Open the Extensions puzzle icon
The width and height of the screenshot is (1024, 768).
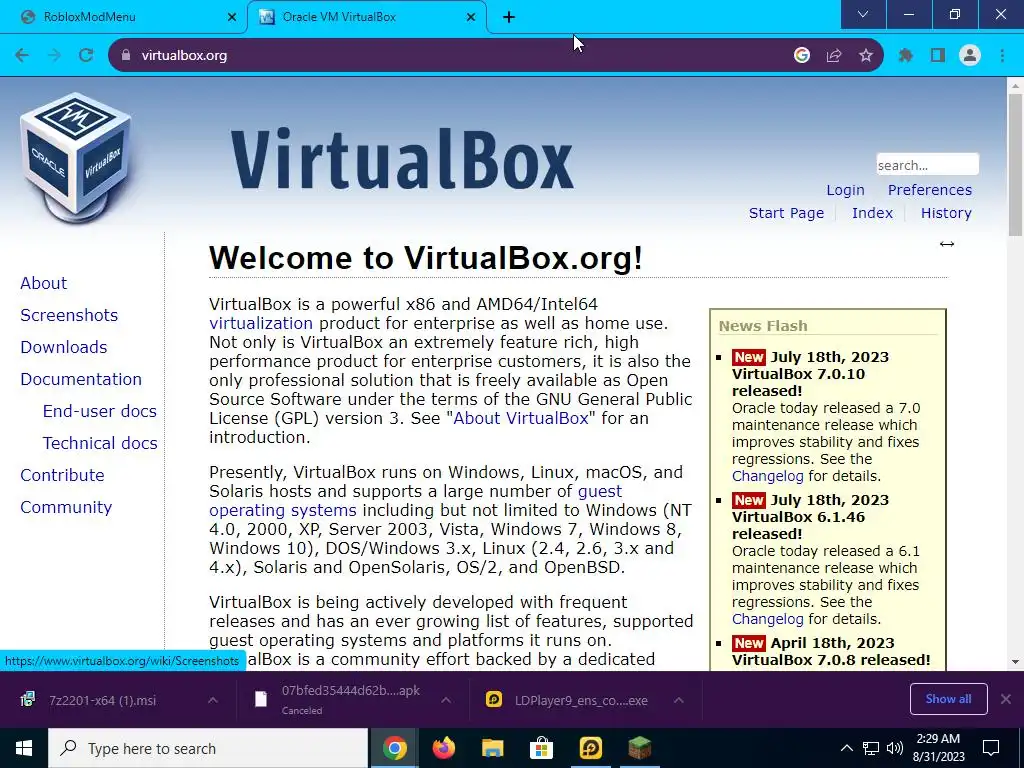pyautogui.click(x=906, y=56)
